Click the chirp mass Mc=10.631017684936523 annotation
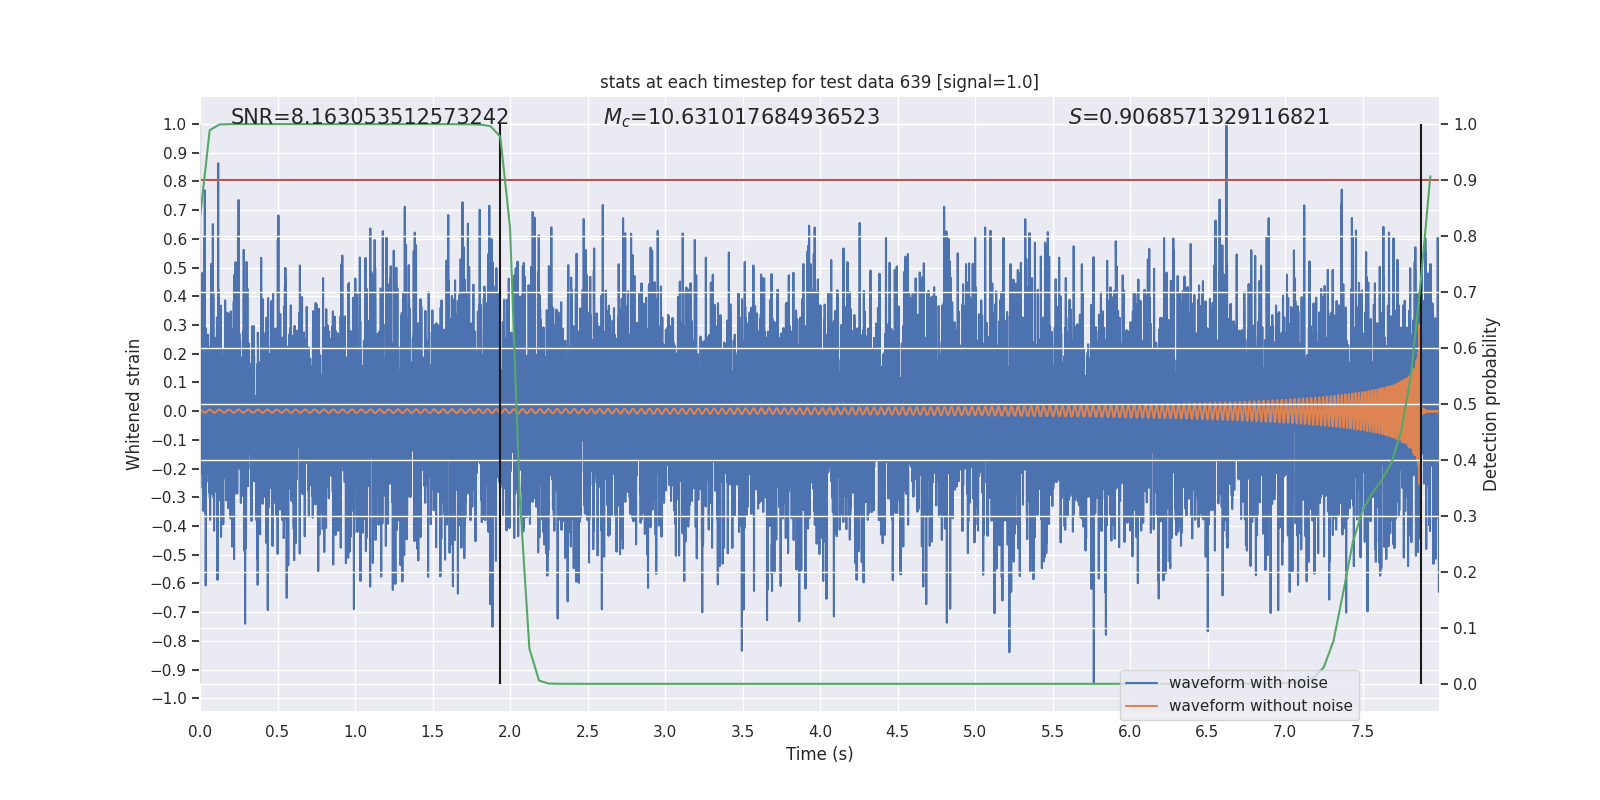Image resolution: width=1600 pixels, height=800 pixels. click(x=741, y=117)
